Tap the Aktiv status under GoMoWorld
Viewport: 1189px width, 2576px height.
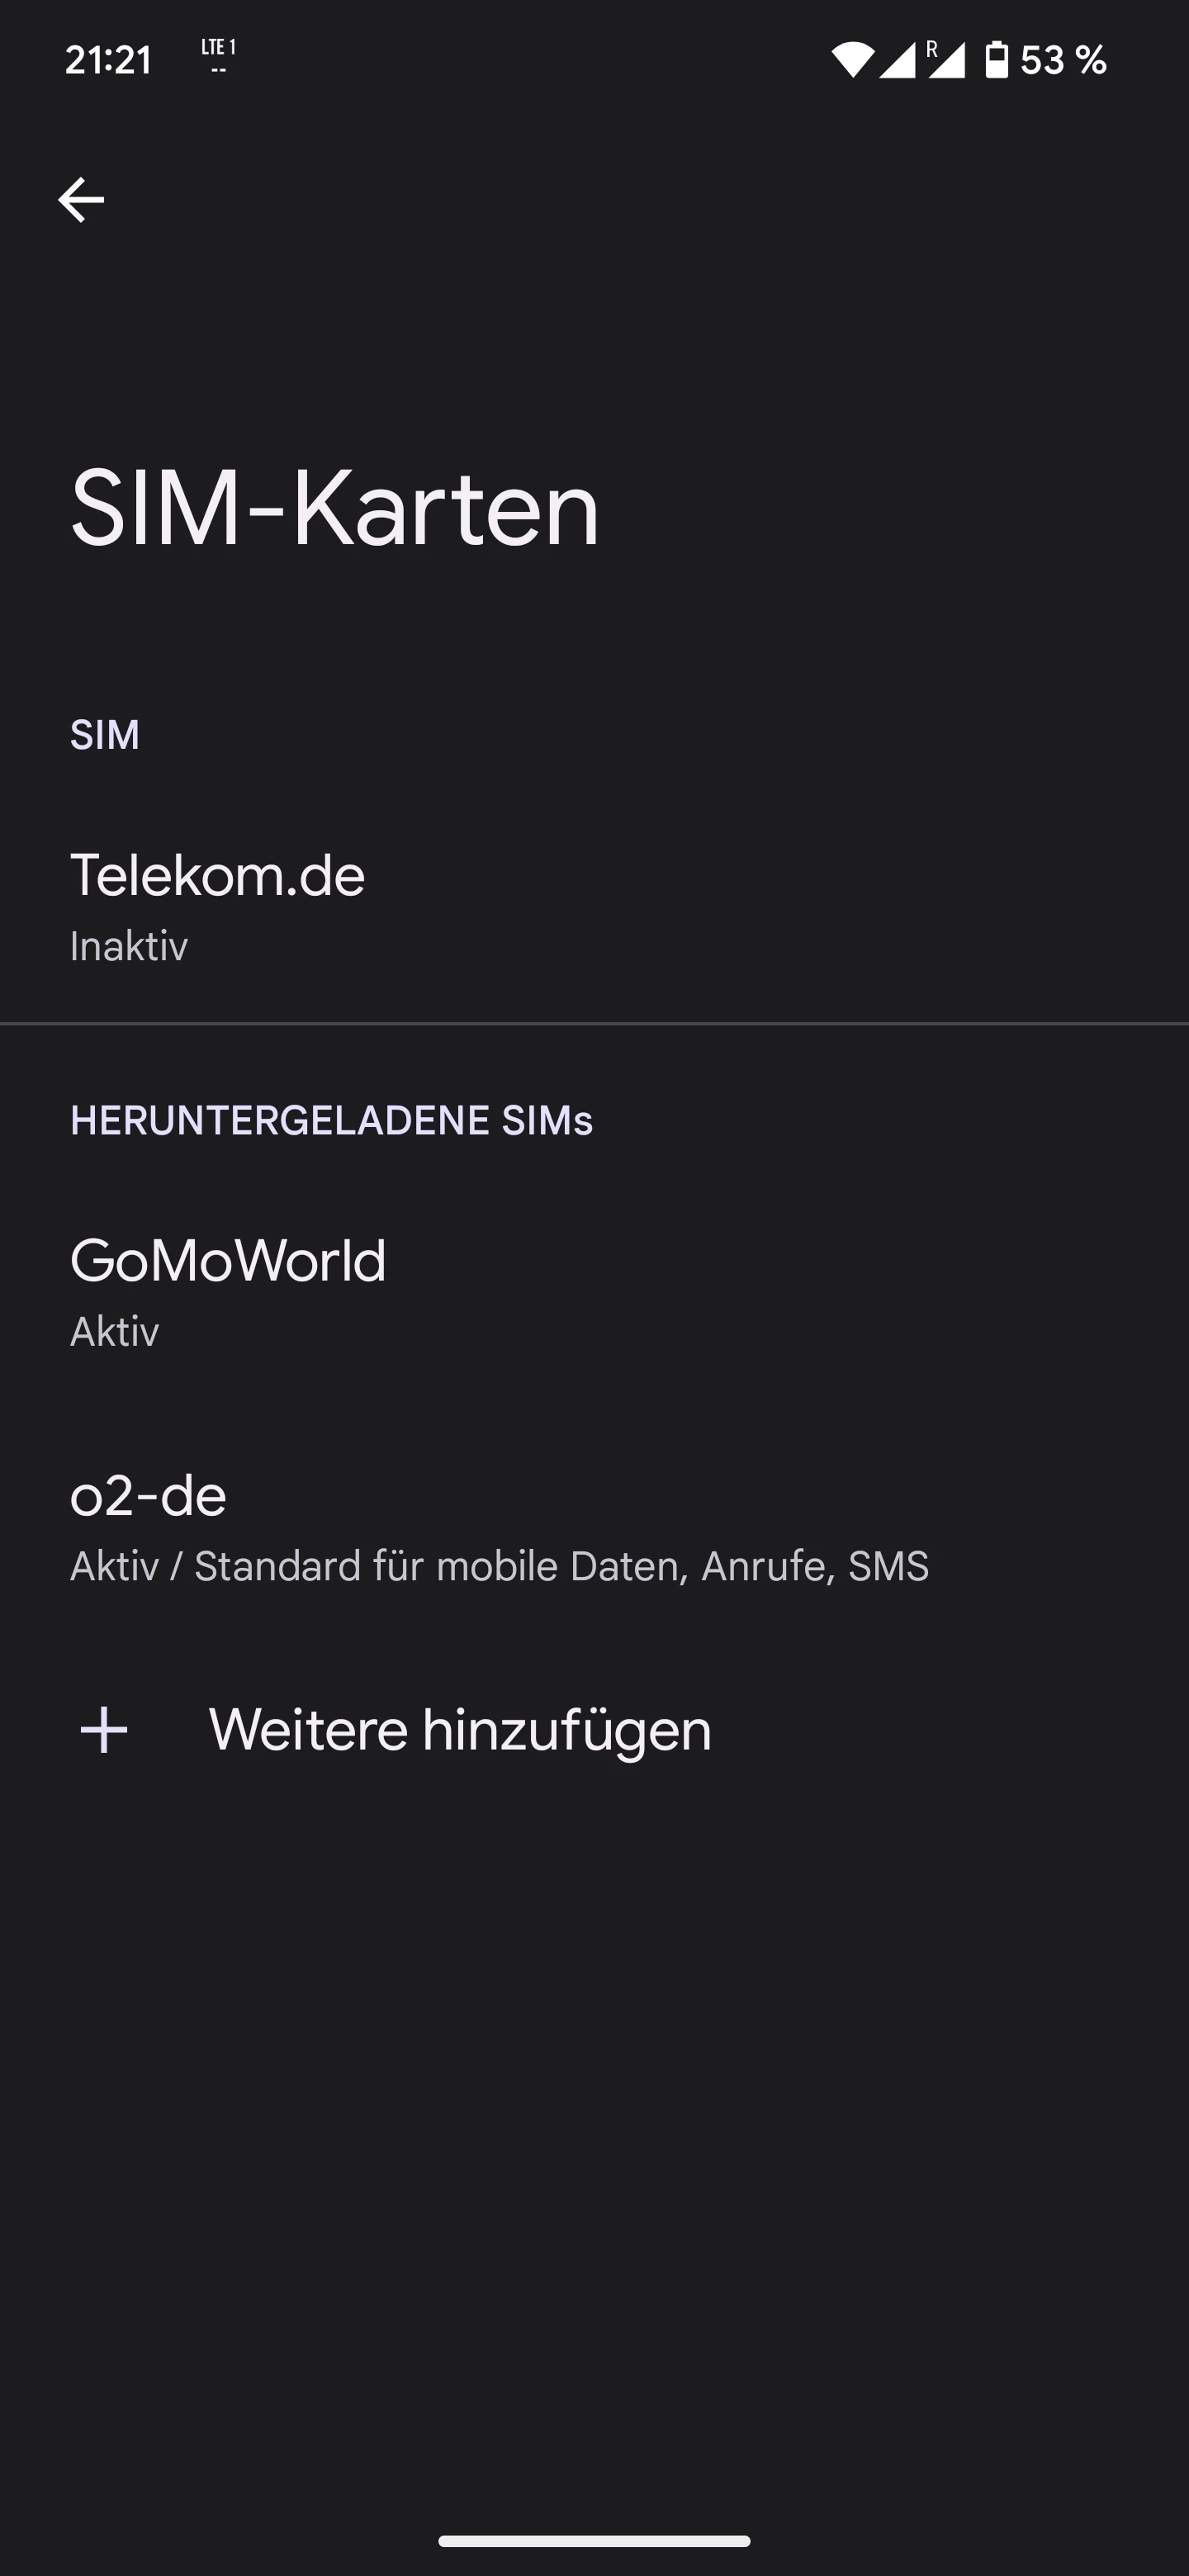coord(115,1332)
